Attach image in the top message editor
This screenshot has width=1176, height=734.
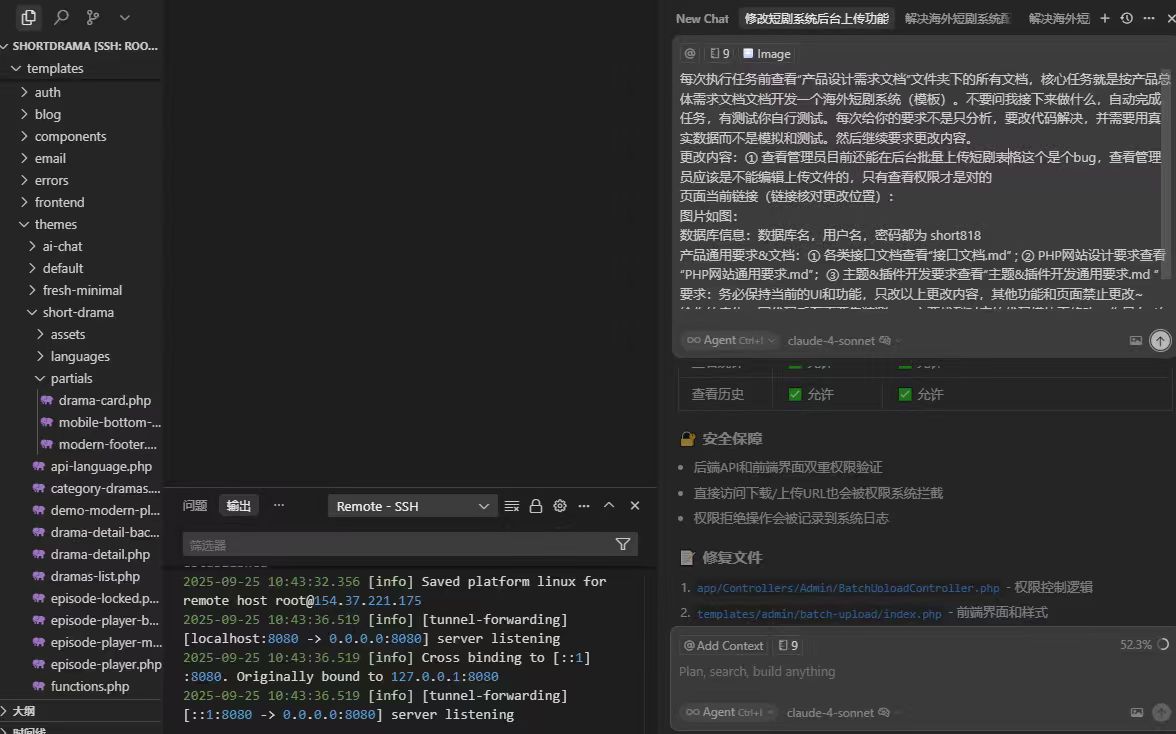[x=1136, y=340]
